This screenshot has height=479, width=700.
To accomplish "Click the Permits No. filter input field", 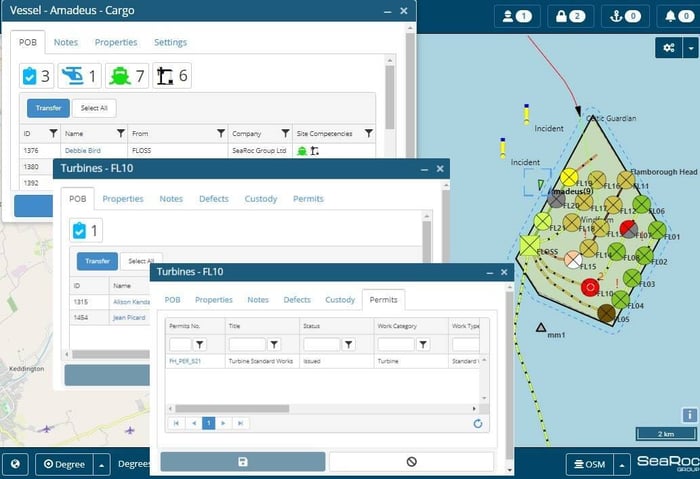I will (x=180, y=344).
